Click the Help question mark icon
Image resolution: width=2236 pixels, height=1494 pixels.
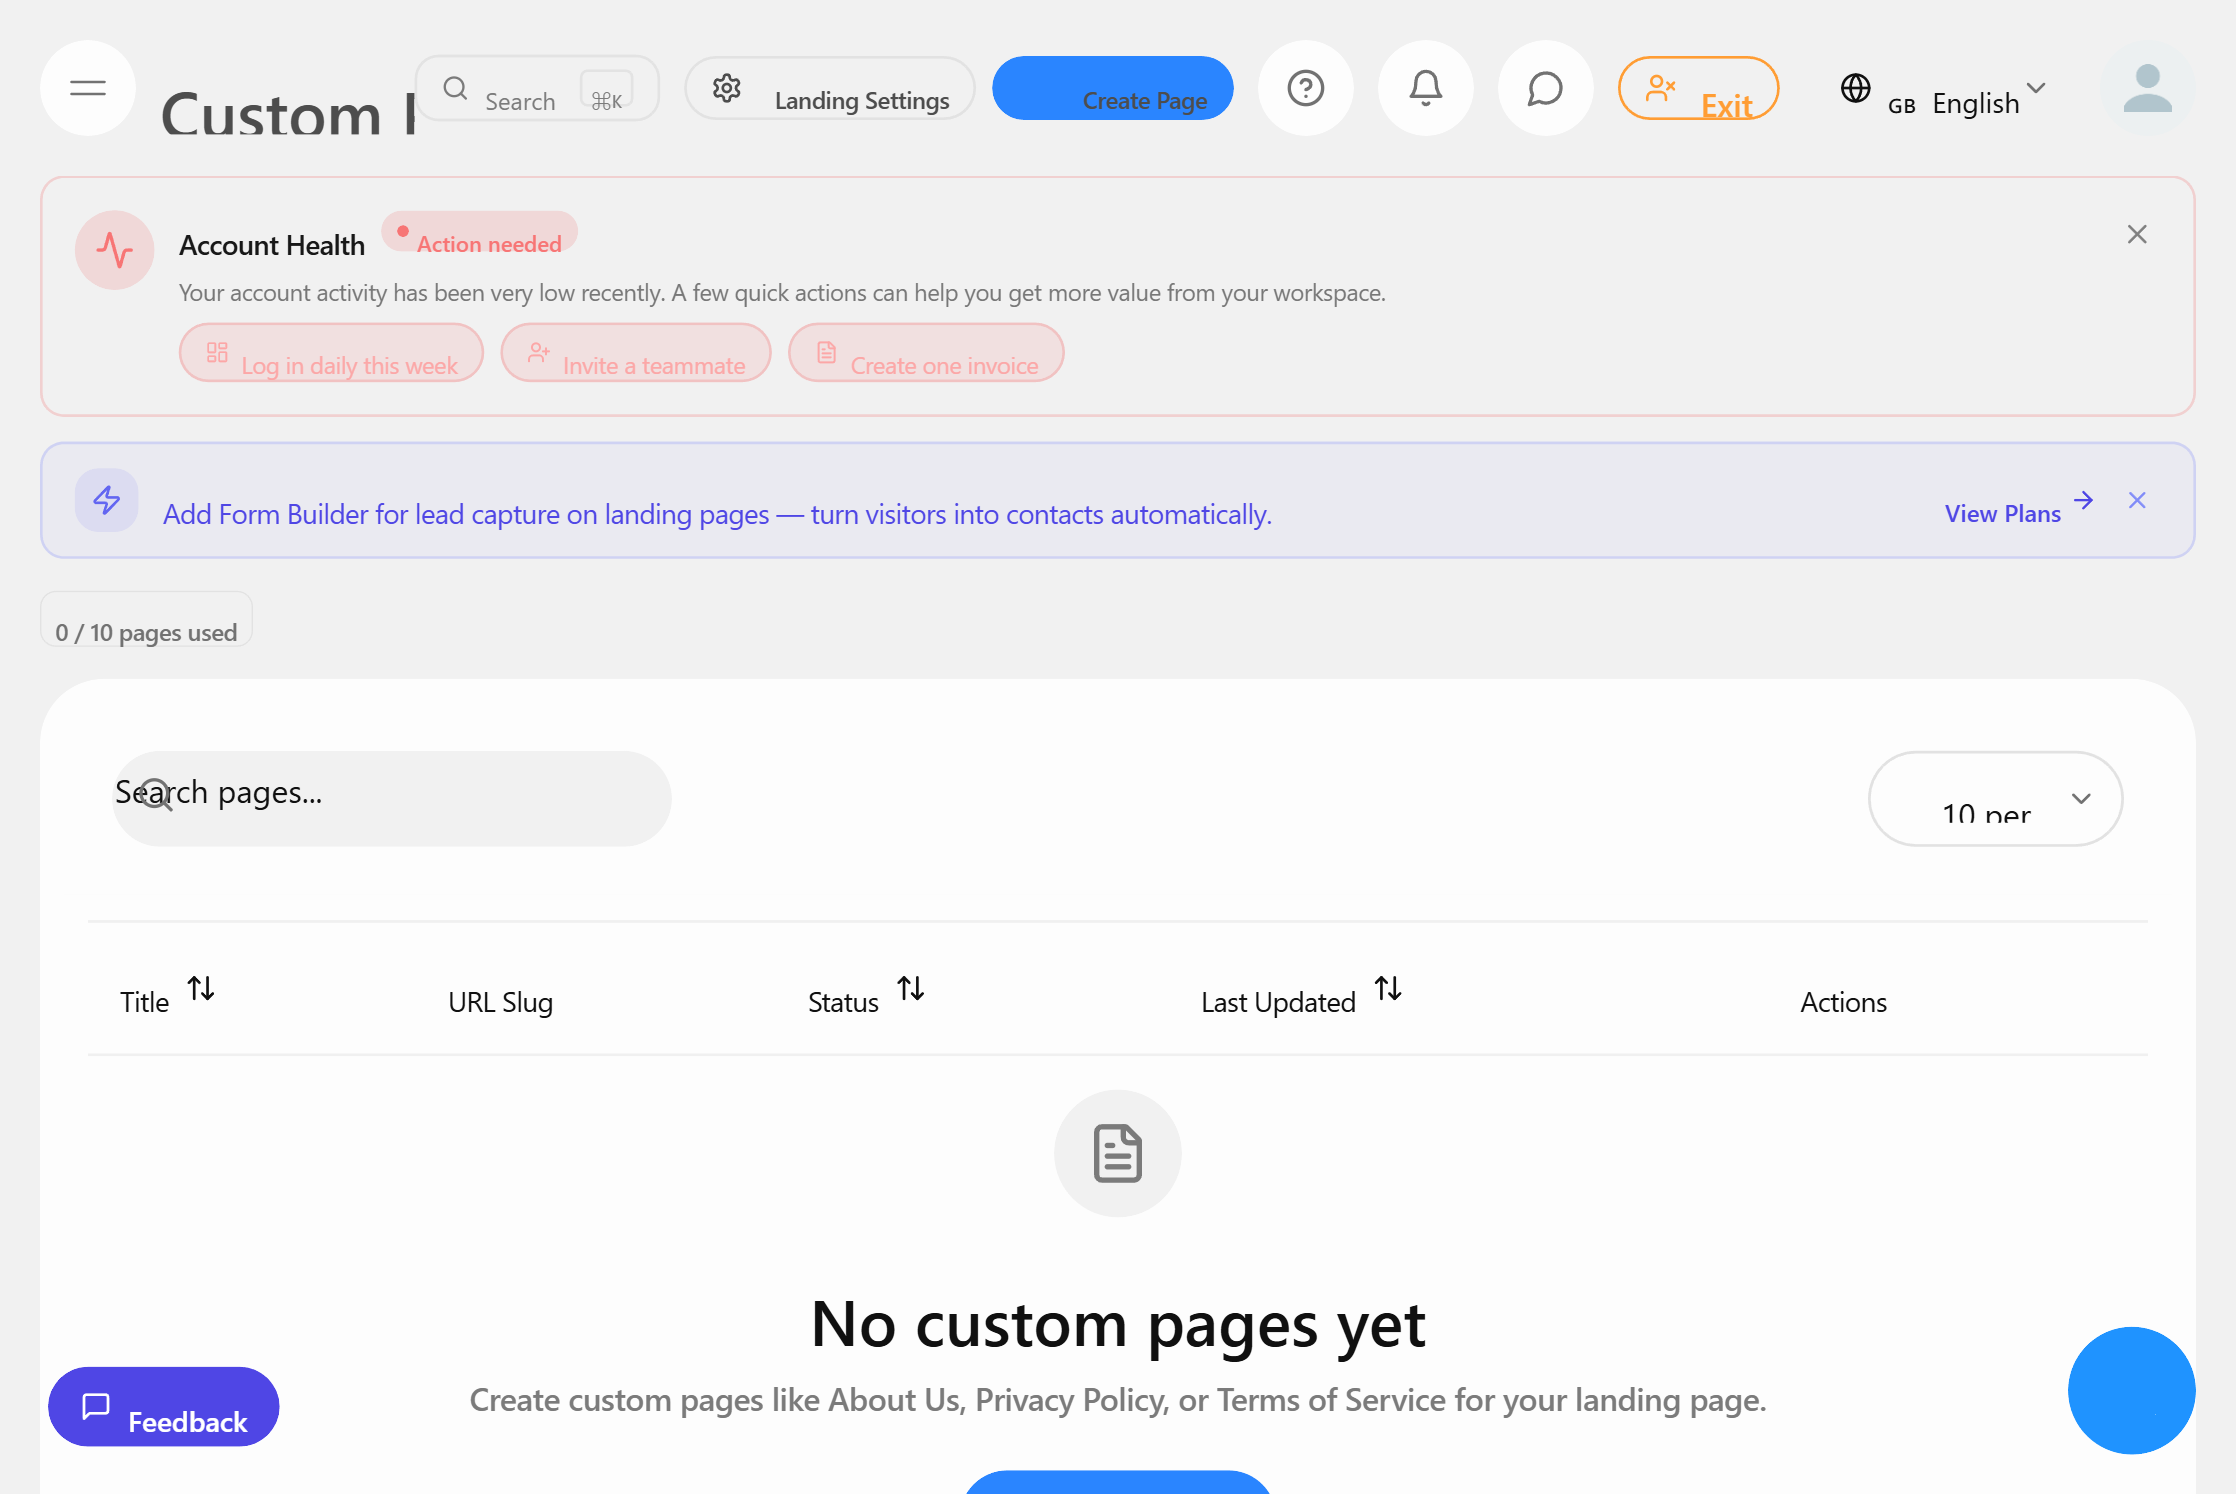(1305, 88)
